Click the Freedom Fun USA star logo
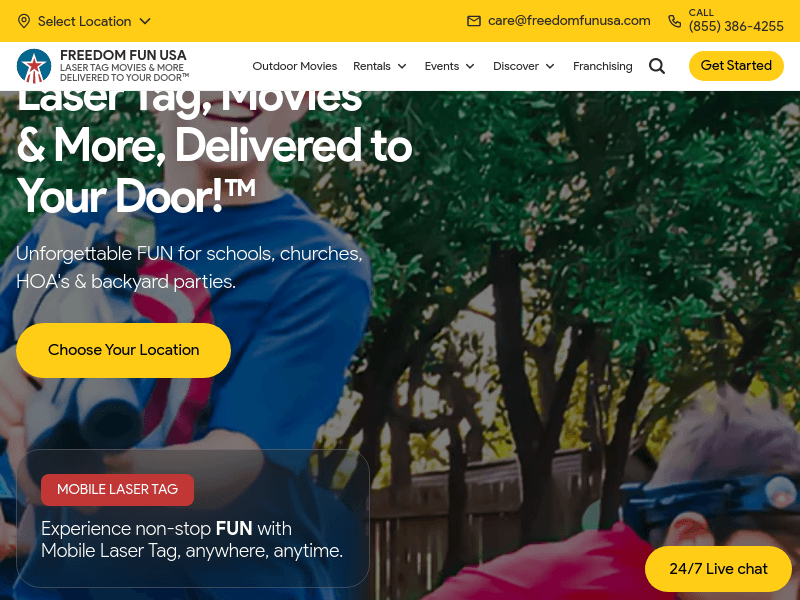The width and height of the screenshot is (800, 600). pyautogui.click(x=34, y=66)
